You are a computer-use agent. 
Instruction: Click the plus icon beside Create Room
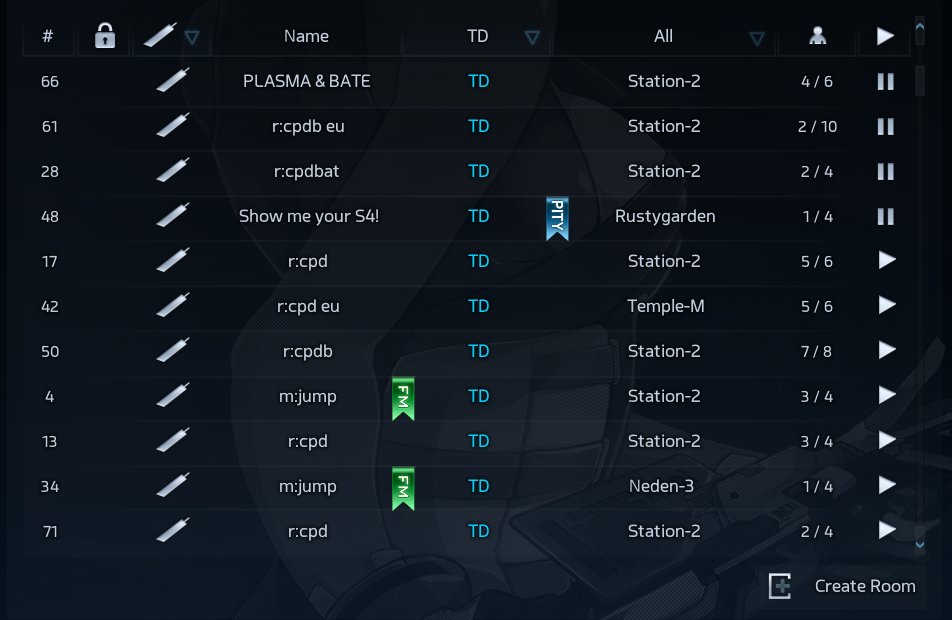click(x=780, y=587)
